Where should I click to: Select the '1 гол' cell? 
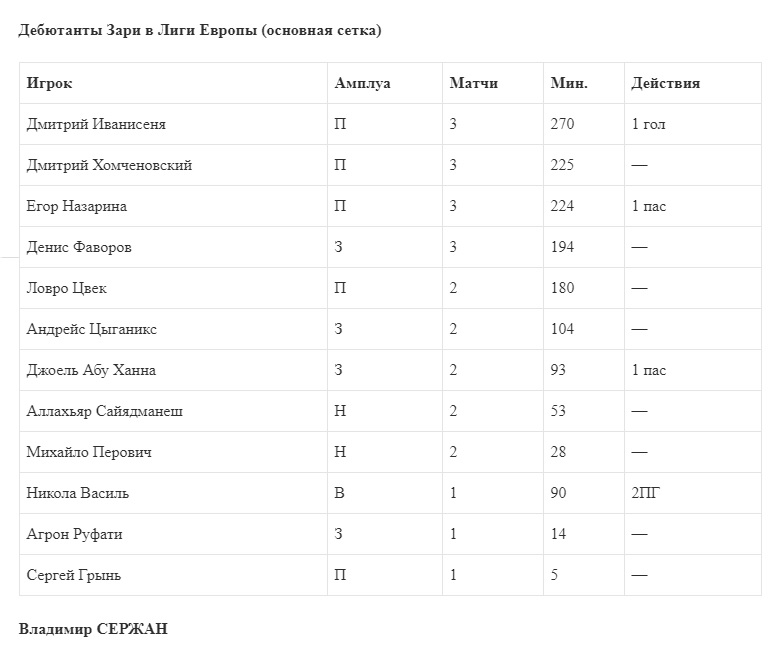[648, 124]
